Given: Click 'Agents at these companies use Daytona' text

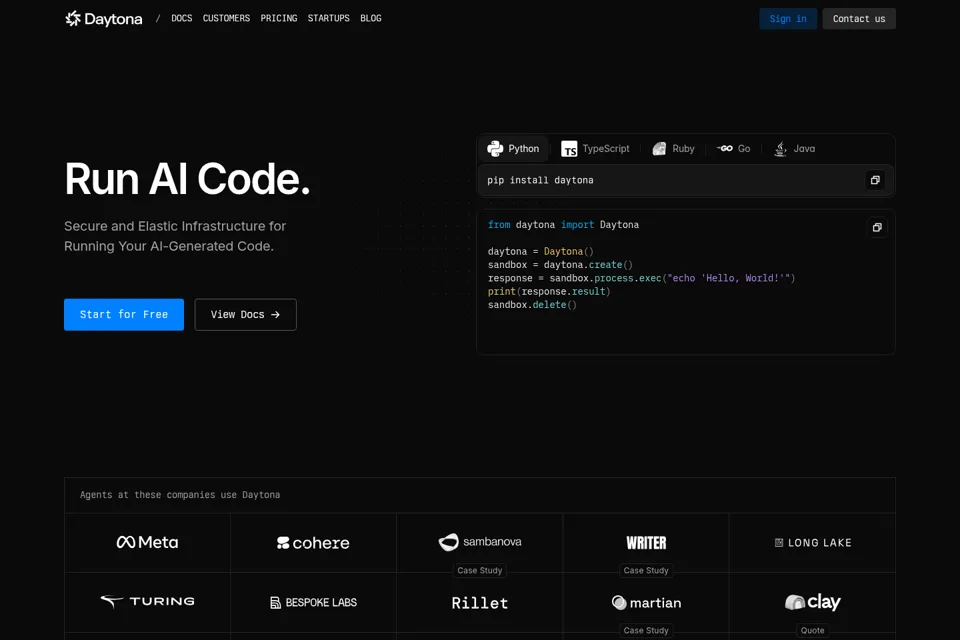Looking at the screenshot, I should point(180,495).
